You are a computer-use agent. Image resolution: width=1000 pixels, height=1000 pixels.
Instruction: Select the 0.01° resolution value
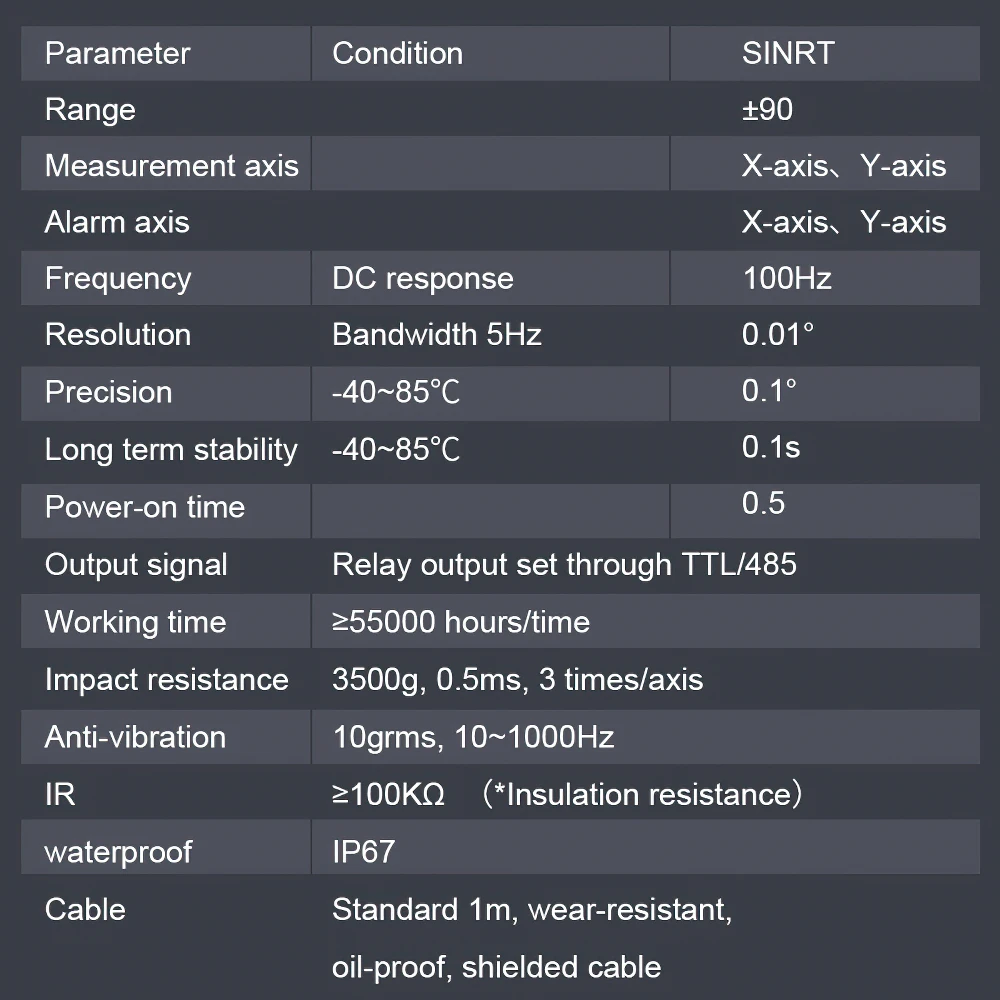(778, 335)
